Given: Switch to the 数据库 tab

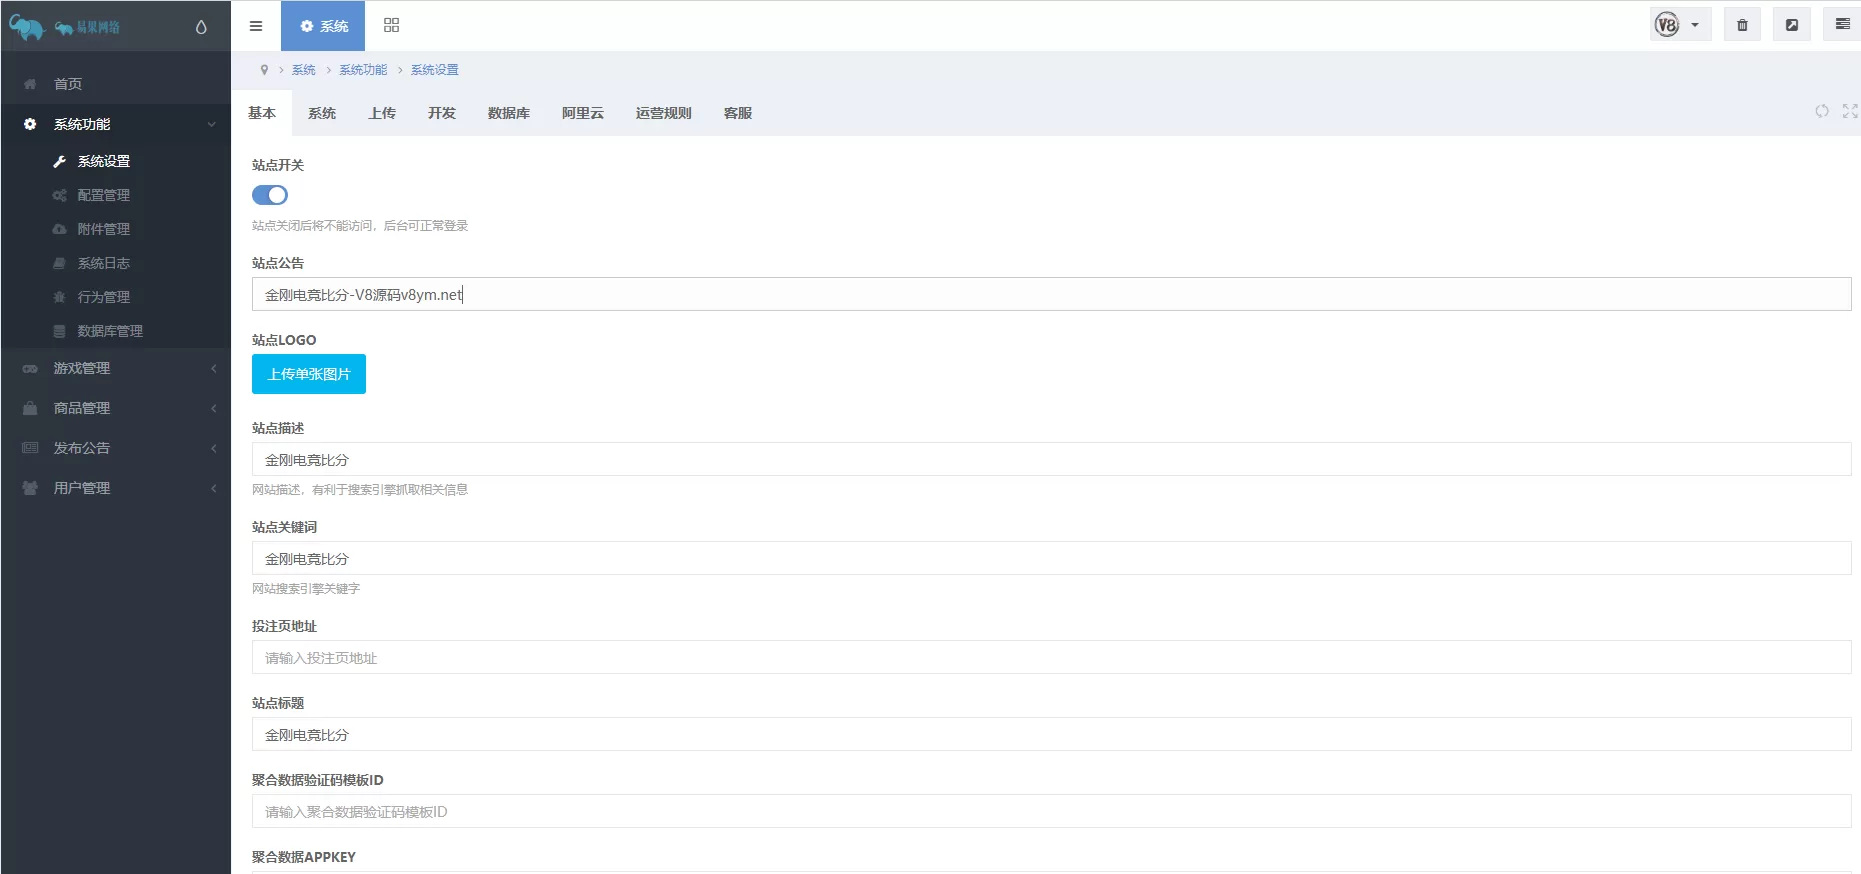Looking at the screenshot, I should coord(509,113).
